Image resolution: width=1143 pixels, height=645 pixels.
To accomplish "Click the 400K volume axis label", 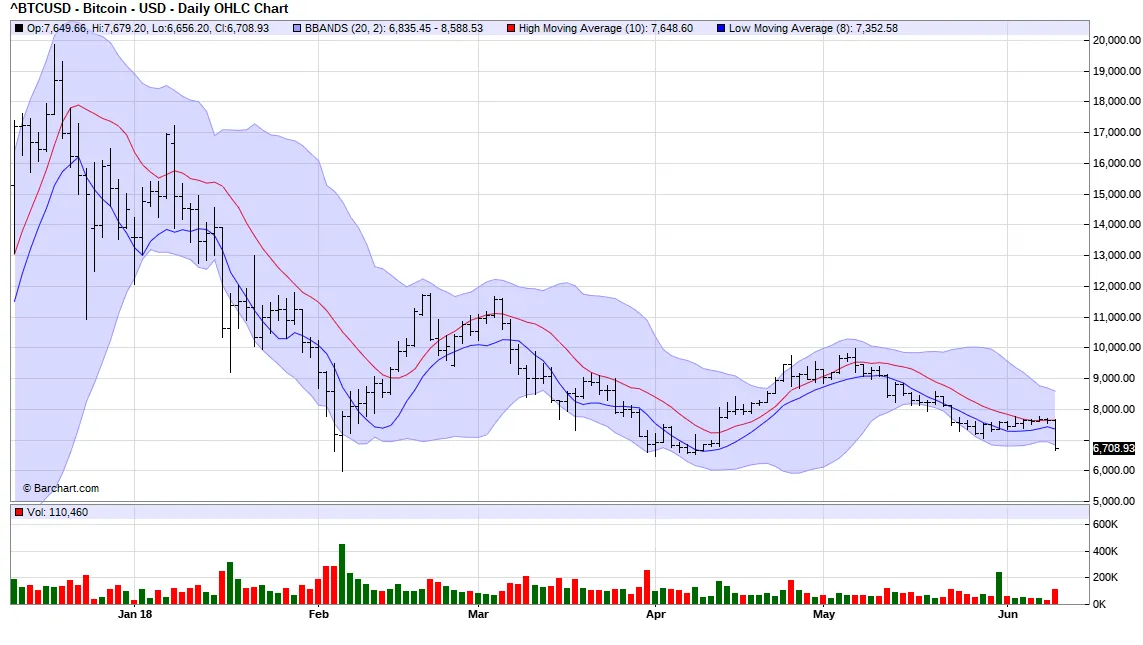I will pyautogui.click(x=1105, y=551).
